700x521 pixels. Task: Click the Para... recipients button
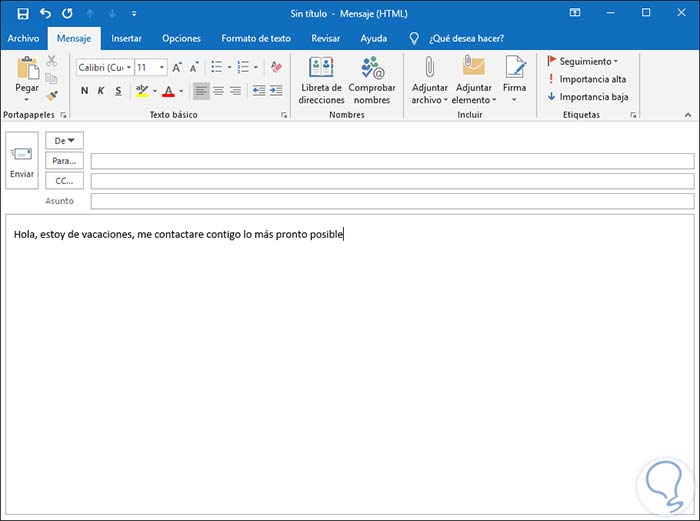coord(64,161)
